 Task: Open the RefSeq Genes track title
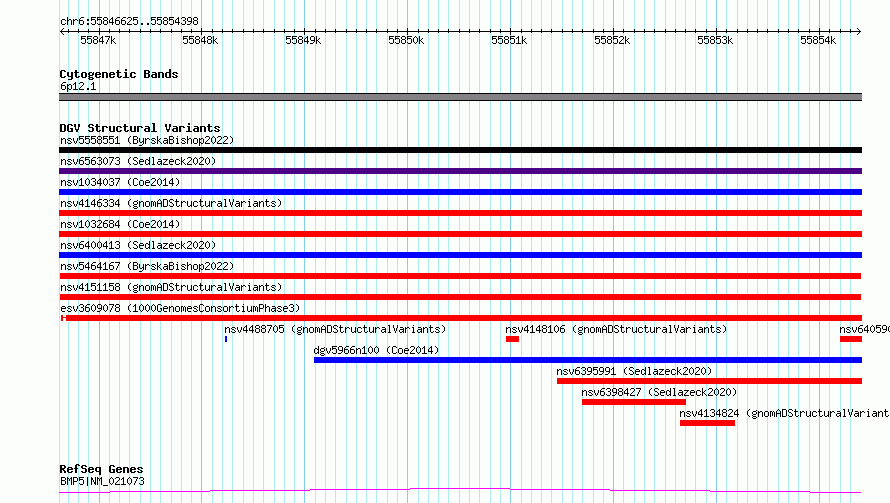[x=101, y=469]
